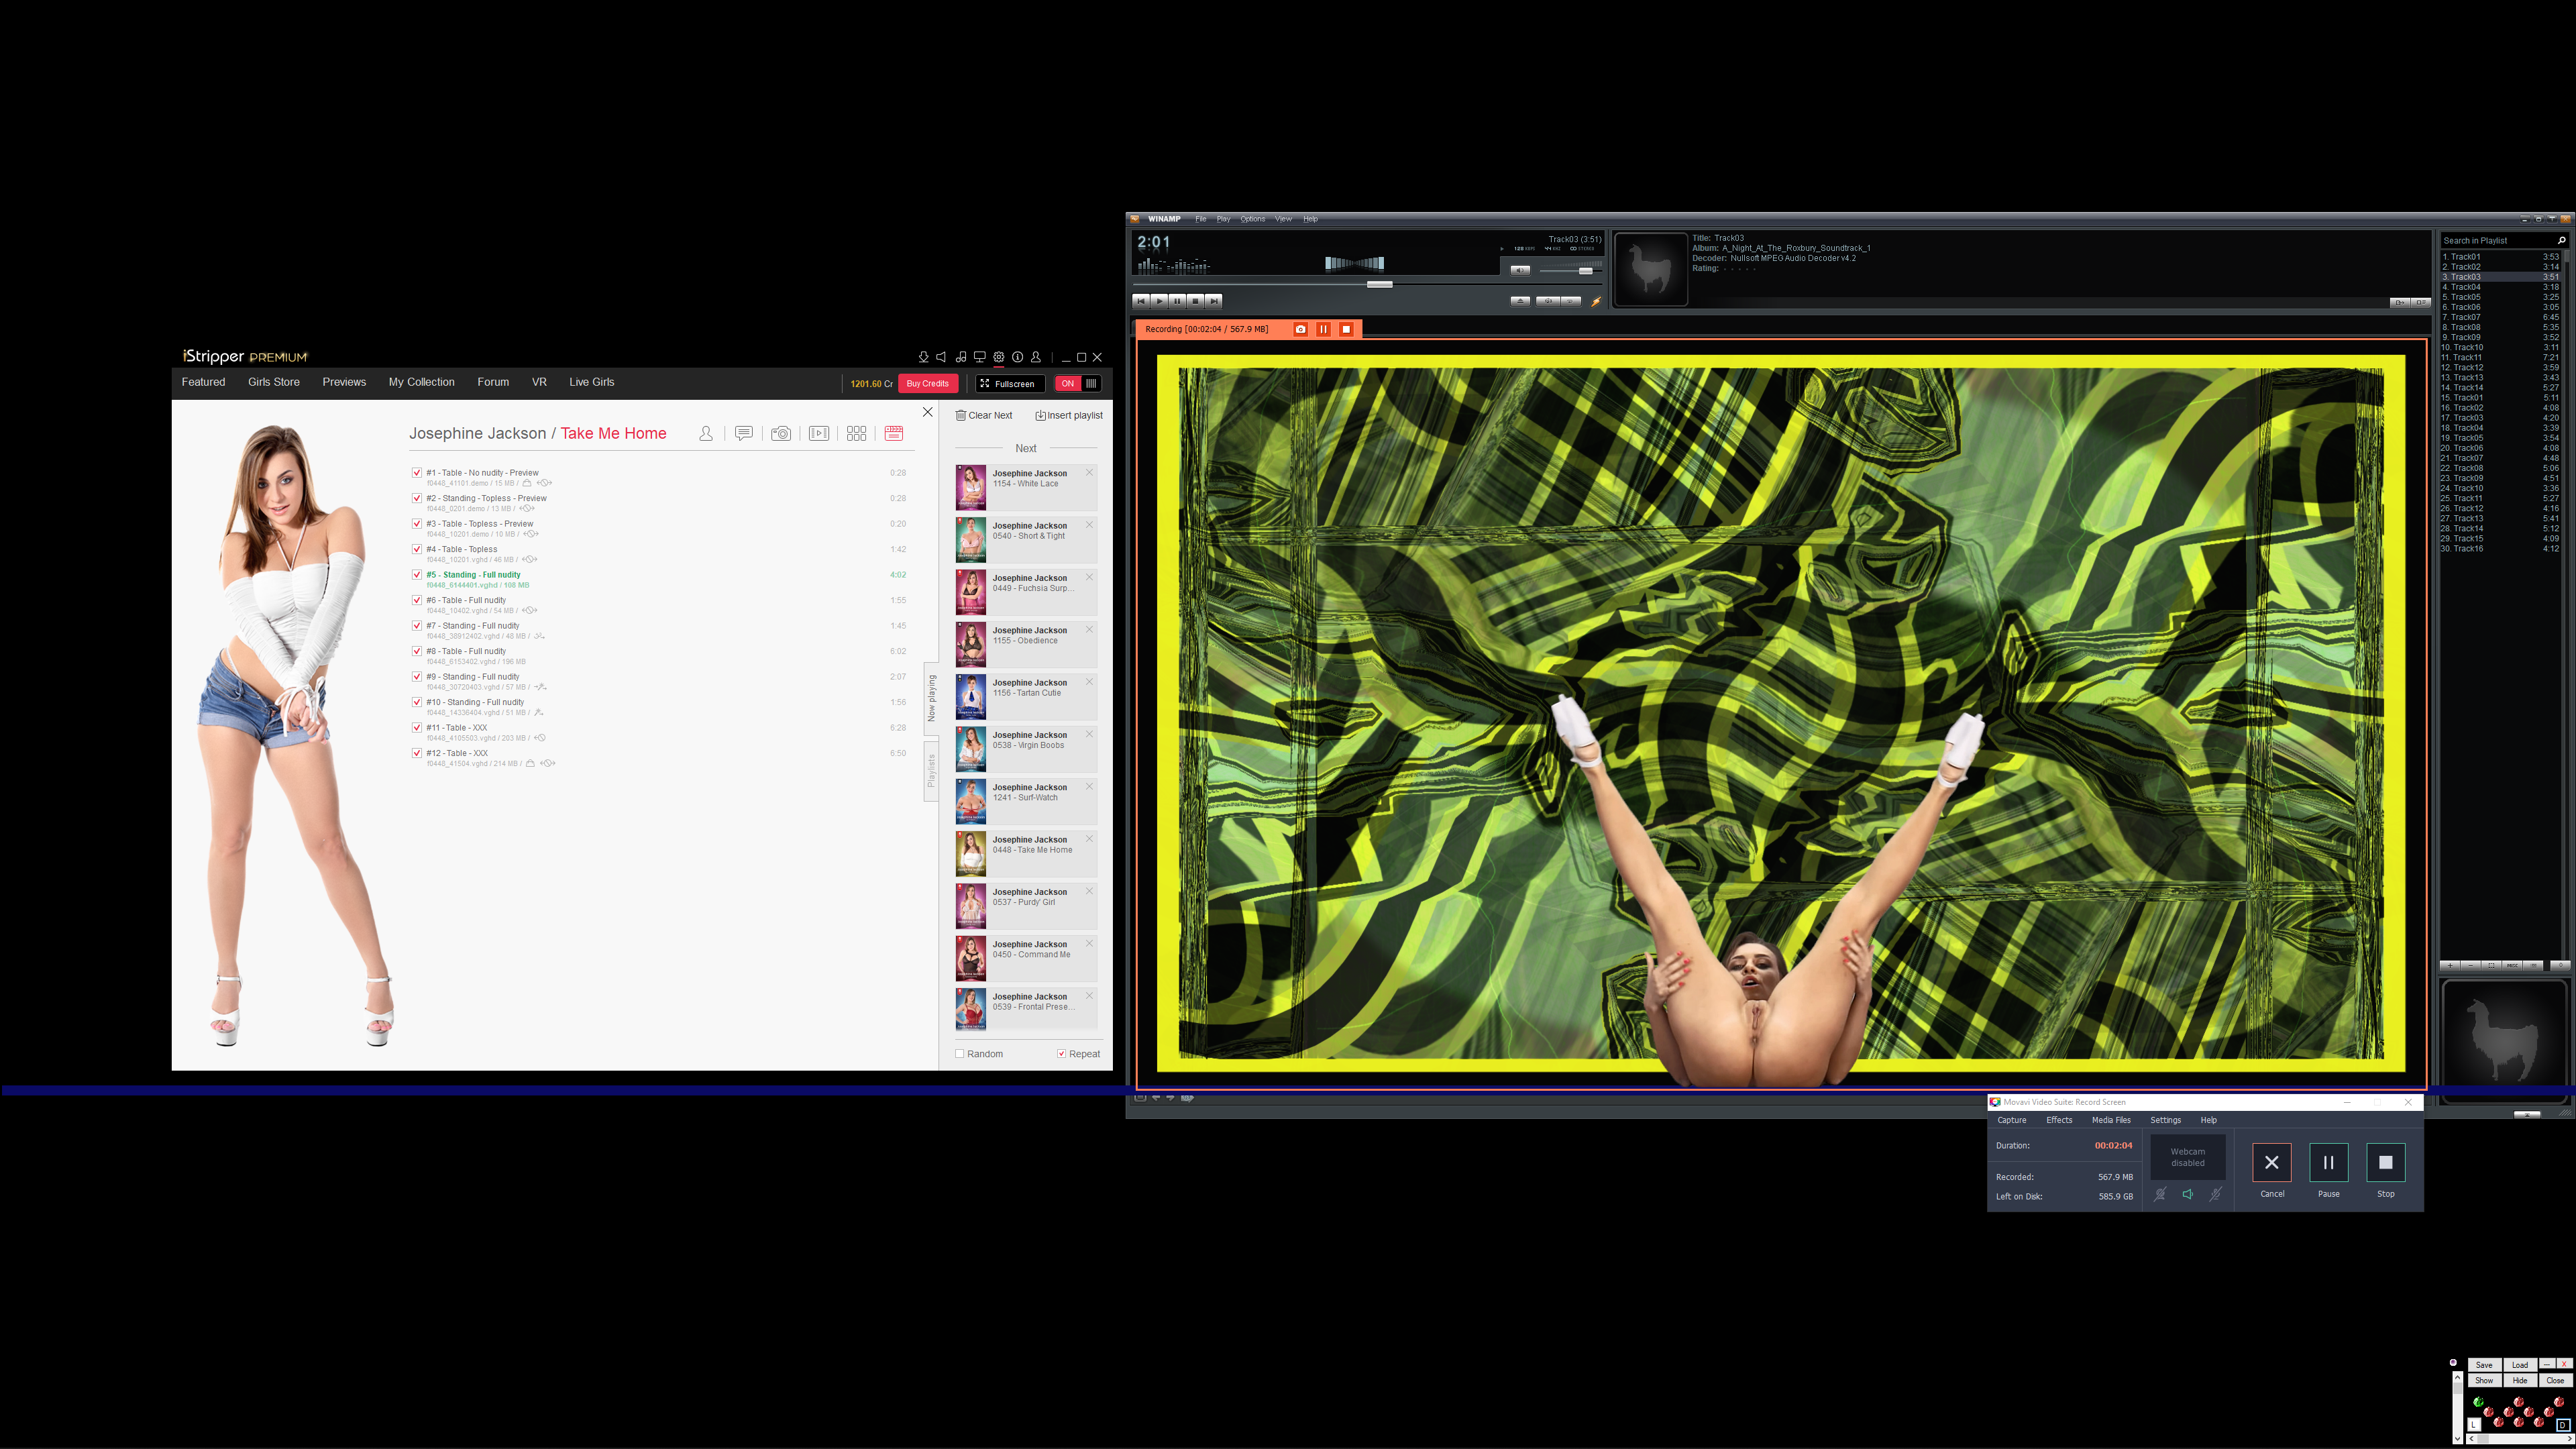The width and height of the screenshot is (2576, 1449).
Task: Click Winamp's stop button
Action: pyautogui.click(x=1195, y=301)
